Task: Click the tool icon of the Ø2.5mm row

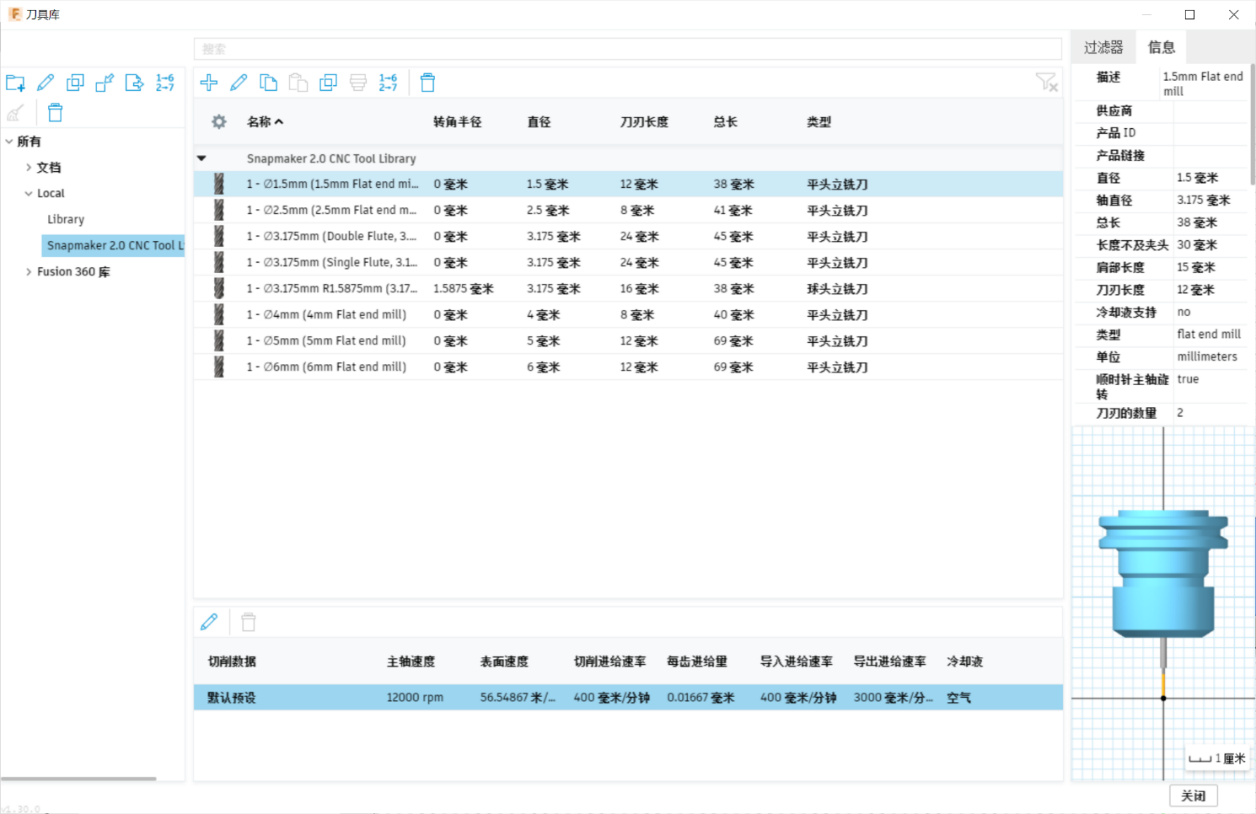Action: [219, 210]
